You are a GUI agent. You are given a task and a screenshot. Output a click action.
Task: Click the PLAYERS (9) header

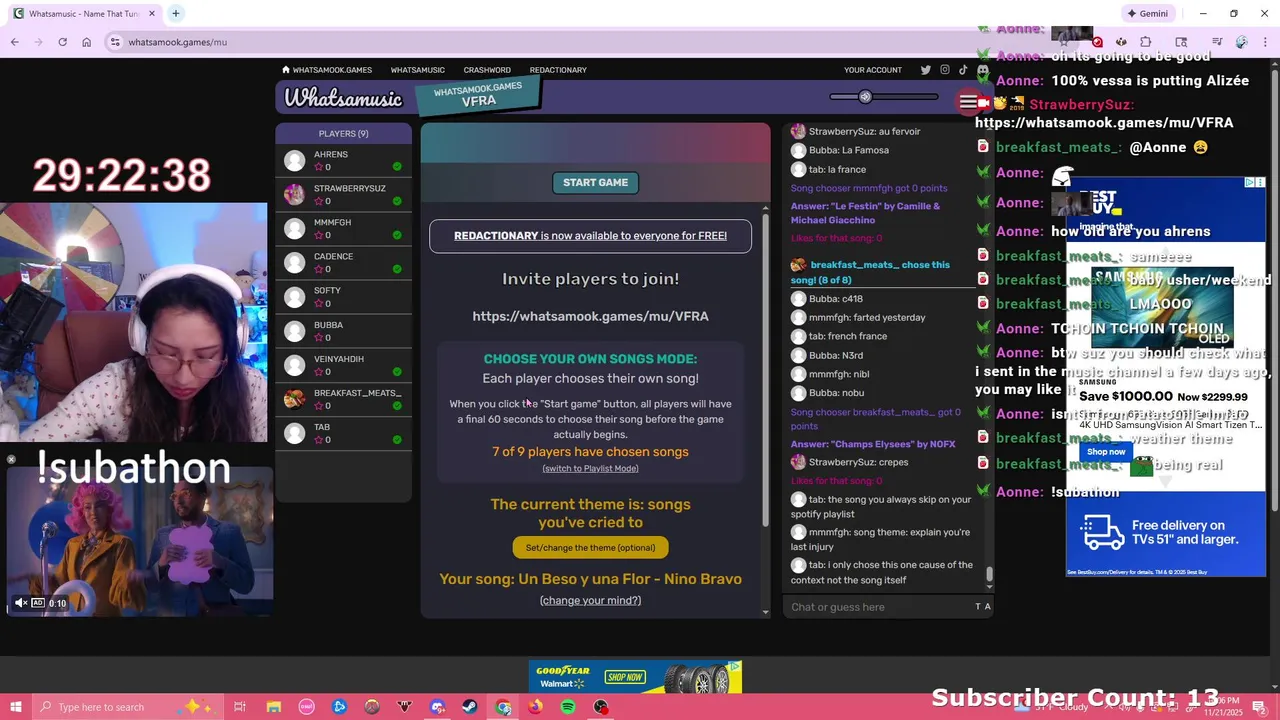point(343,133)
